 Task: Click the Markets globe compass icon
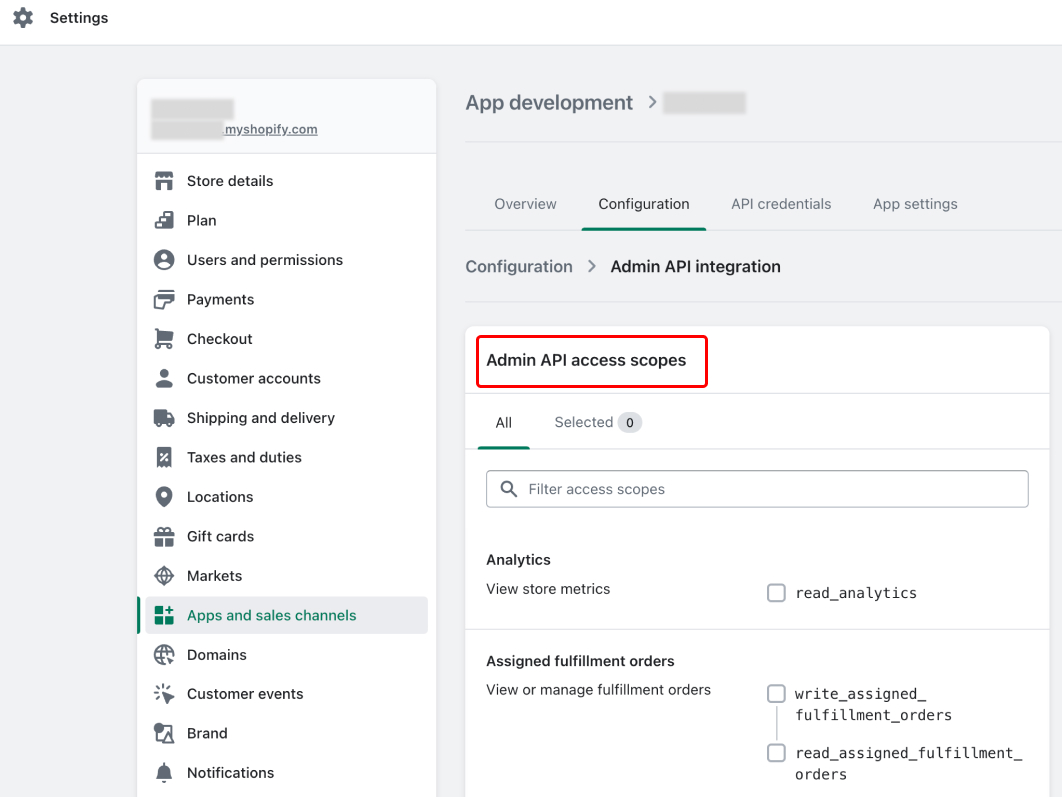coord(165,575)
